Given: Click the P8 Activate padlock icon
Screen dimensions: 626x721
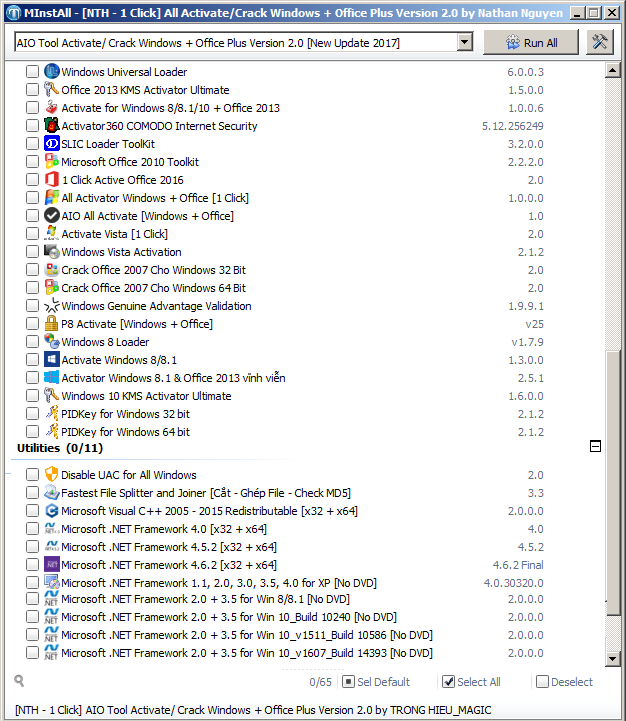Looking at the screenshot, I should coord(52,324).
